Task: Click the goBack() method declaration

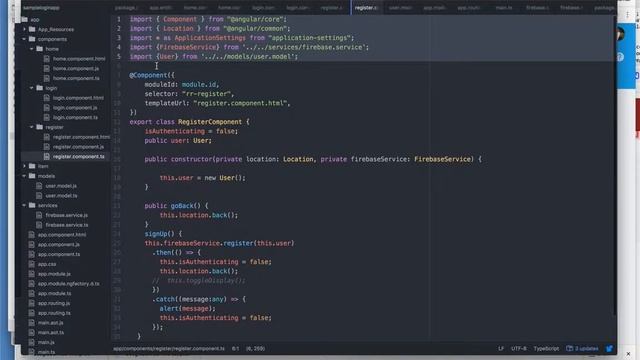Action: (x=176, y=206)
